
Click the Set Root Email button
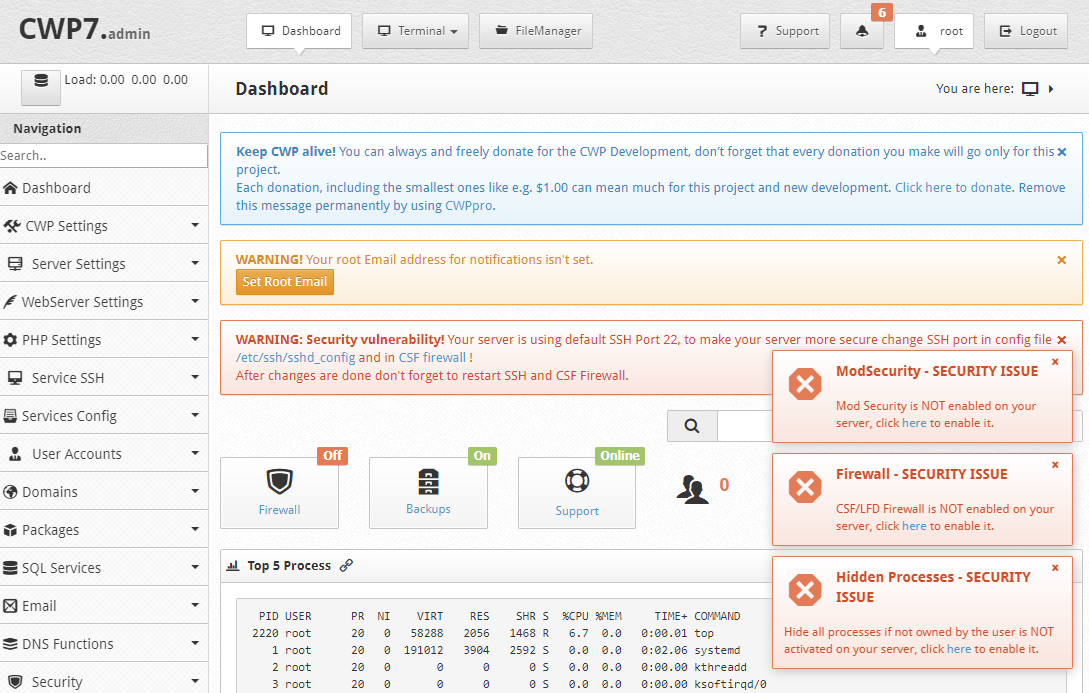(285, 282)
